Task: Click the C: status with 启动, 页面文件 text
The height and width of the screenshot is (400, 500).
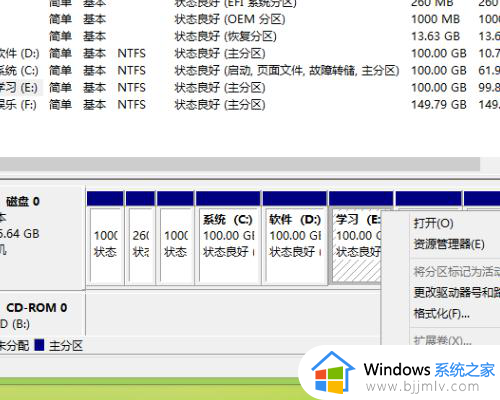Action: pyautogui.click(x=287, y=71)
